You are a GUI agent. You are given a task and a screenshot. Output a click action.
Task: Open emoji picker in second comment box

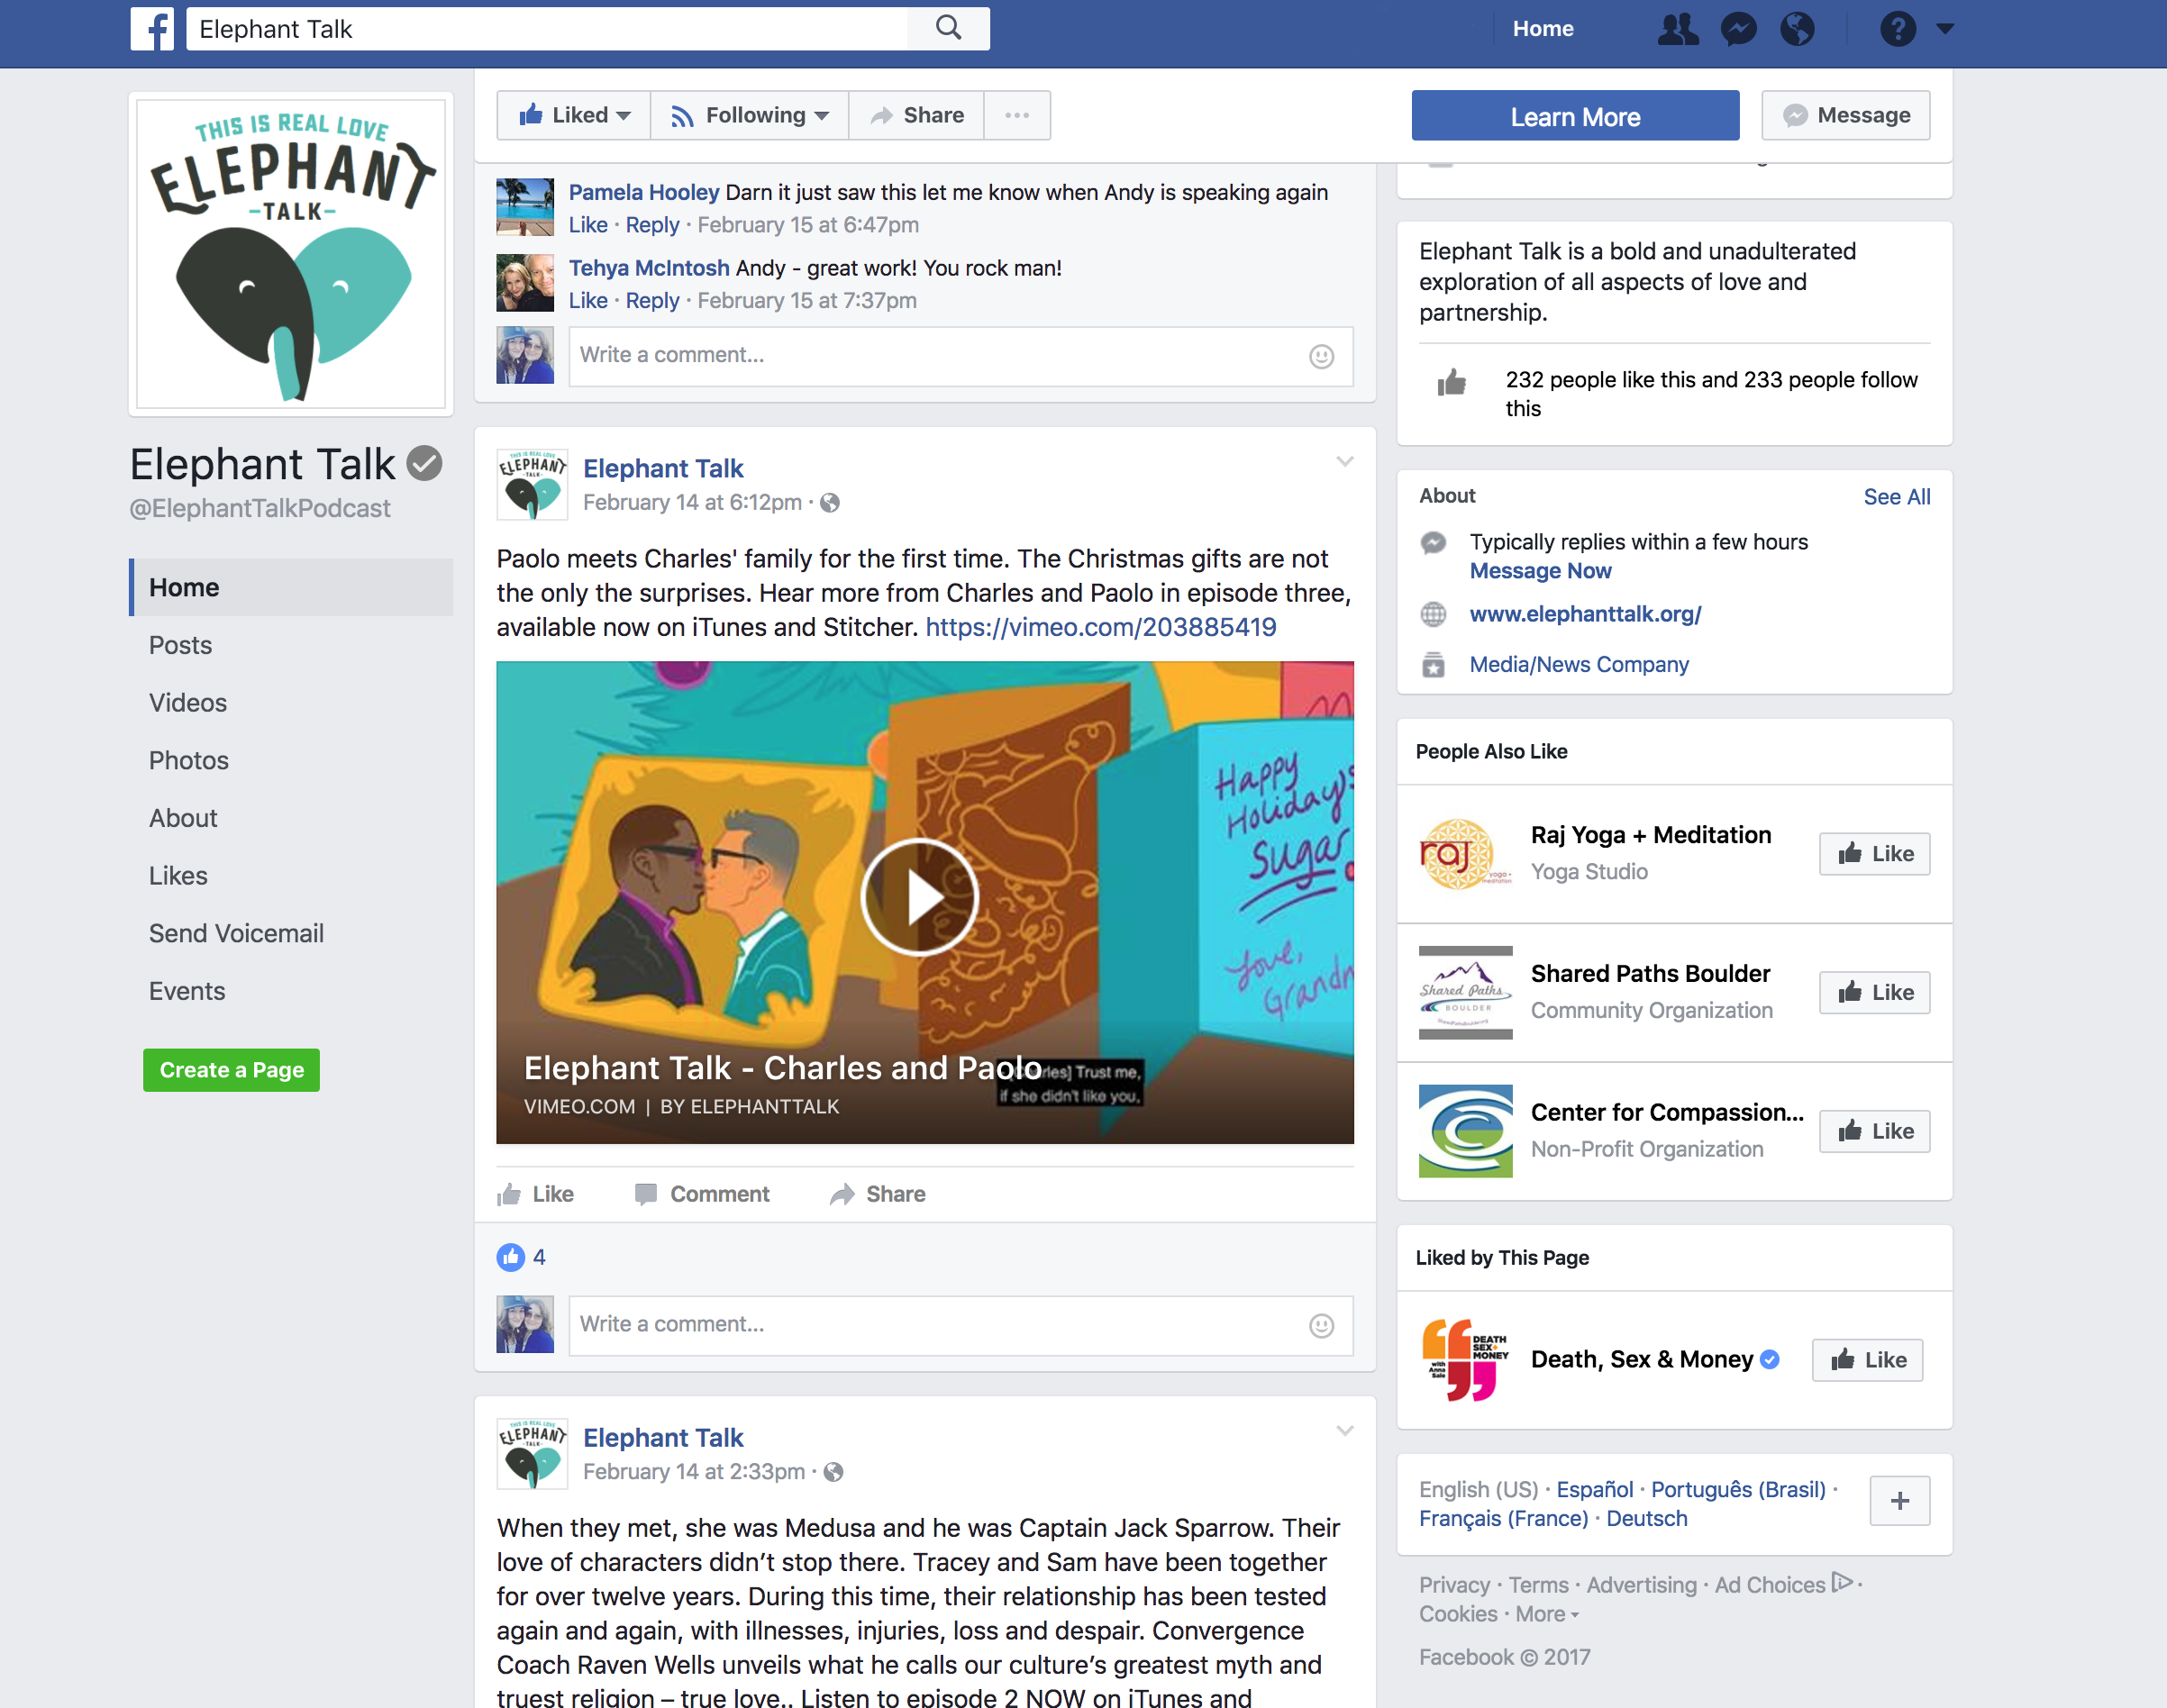tap(1321, 1325)
